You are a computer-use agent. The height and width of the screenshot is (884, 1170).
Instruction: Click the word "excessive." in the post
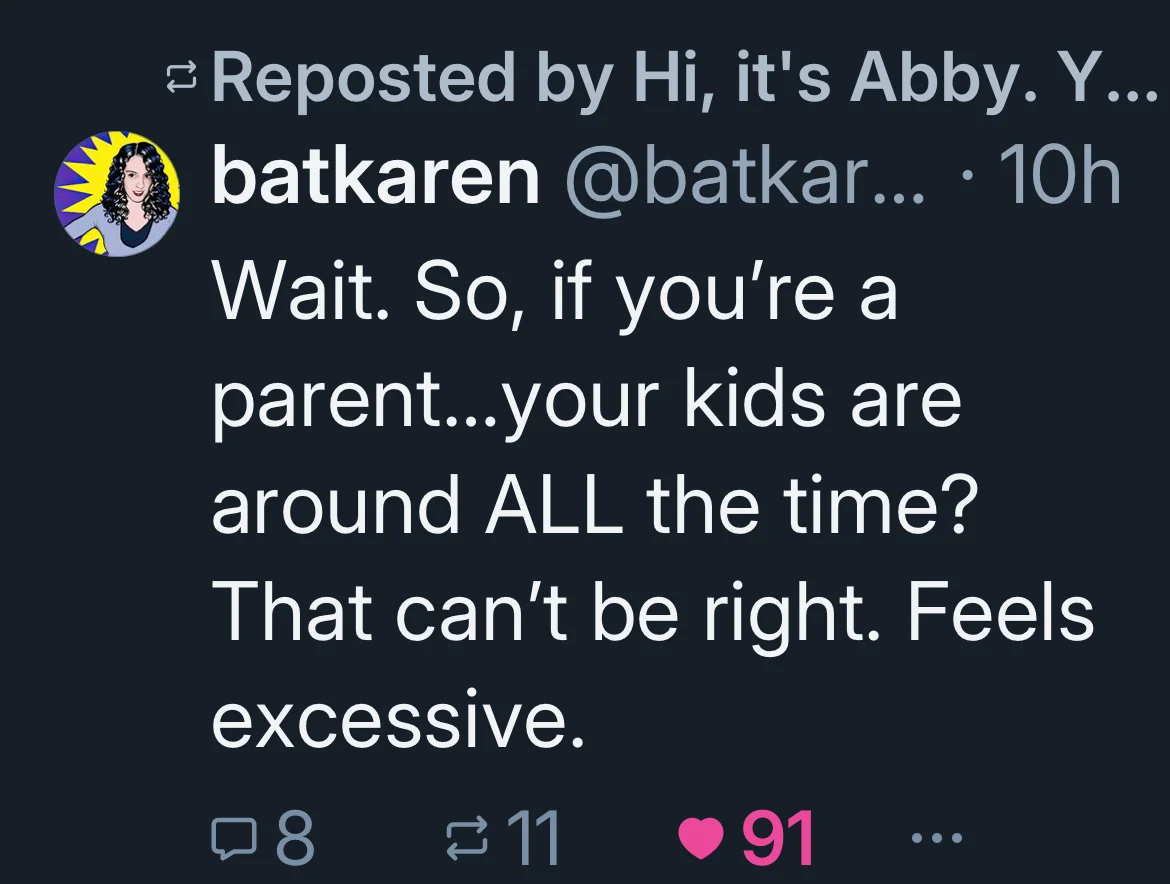(398, 721)
